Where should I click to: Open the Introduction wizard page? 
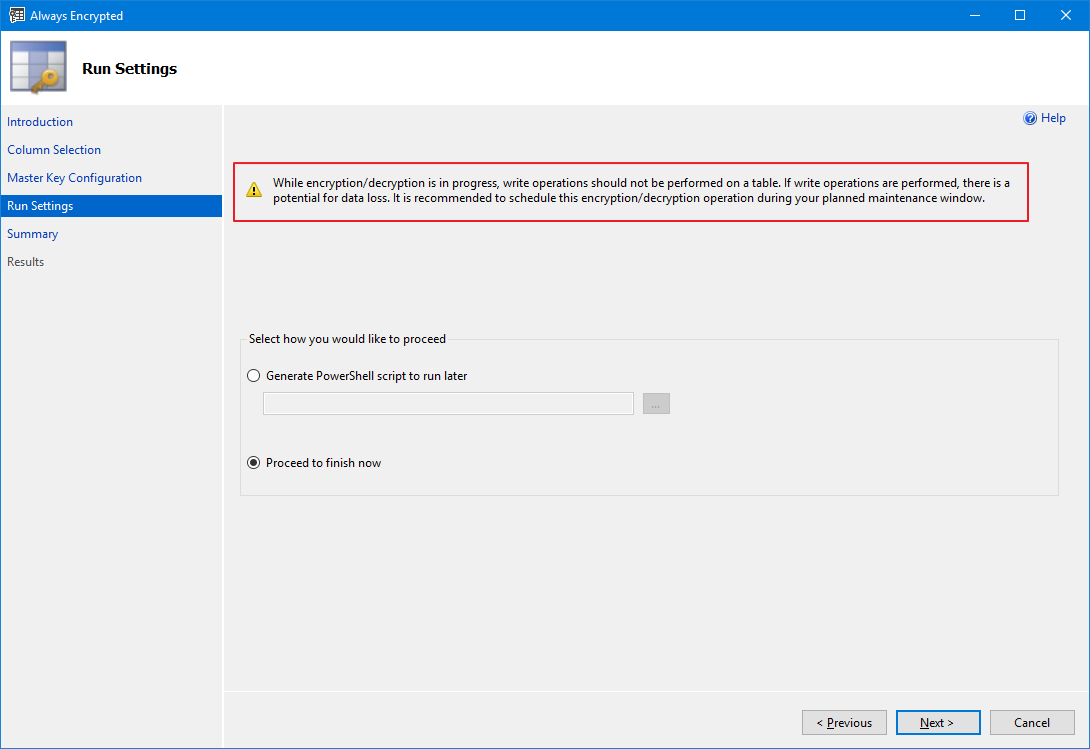(x=40, y=122)
